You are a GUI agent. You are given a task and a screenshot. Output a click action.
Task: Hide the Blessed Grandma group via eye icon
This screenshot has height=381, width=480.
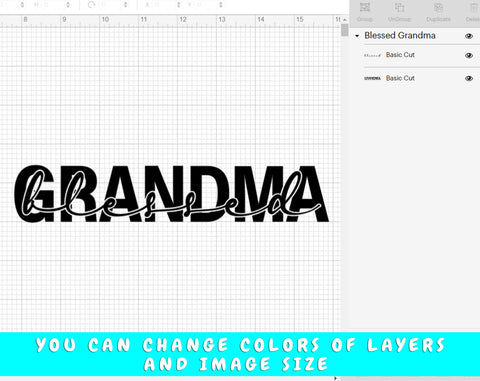(469, 36)
